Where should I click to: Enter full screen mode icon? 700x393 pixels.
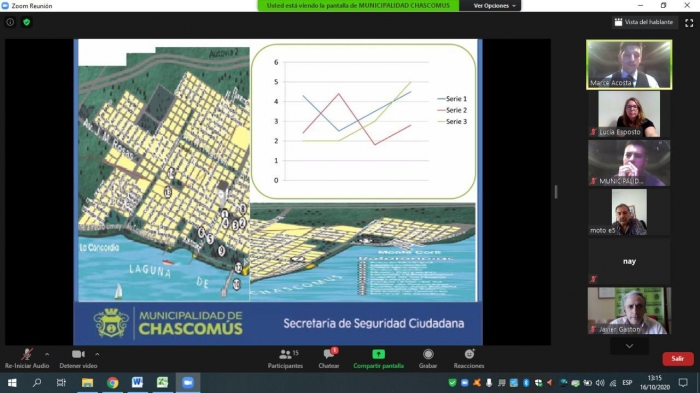point(689,22)
